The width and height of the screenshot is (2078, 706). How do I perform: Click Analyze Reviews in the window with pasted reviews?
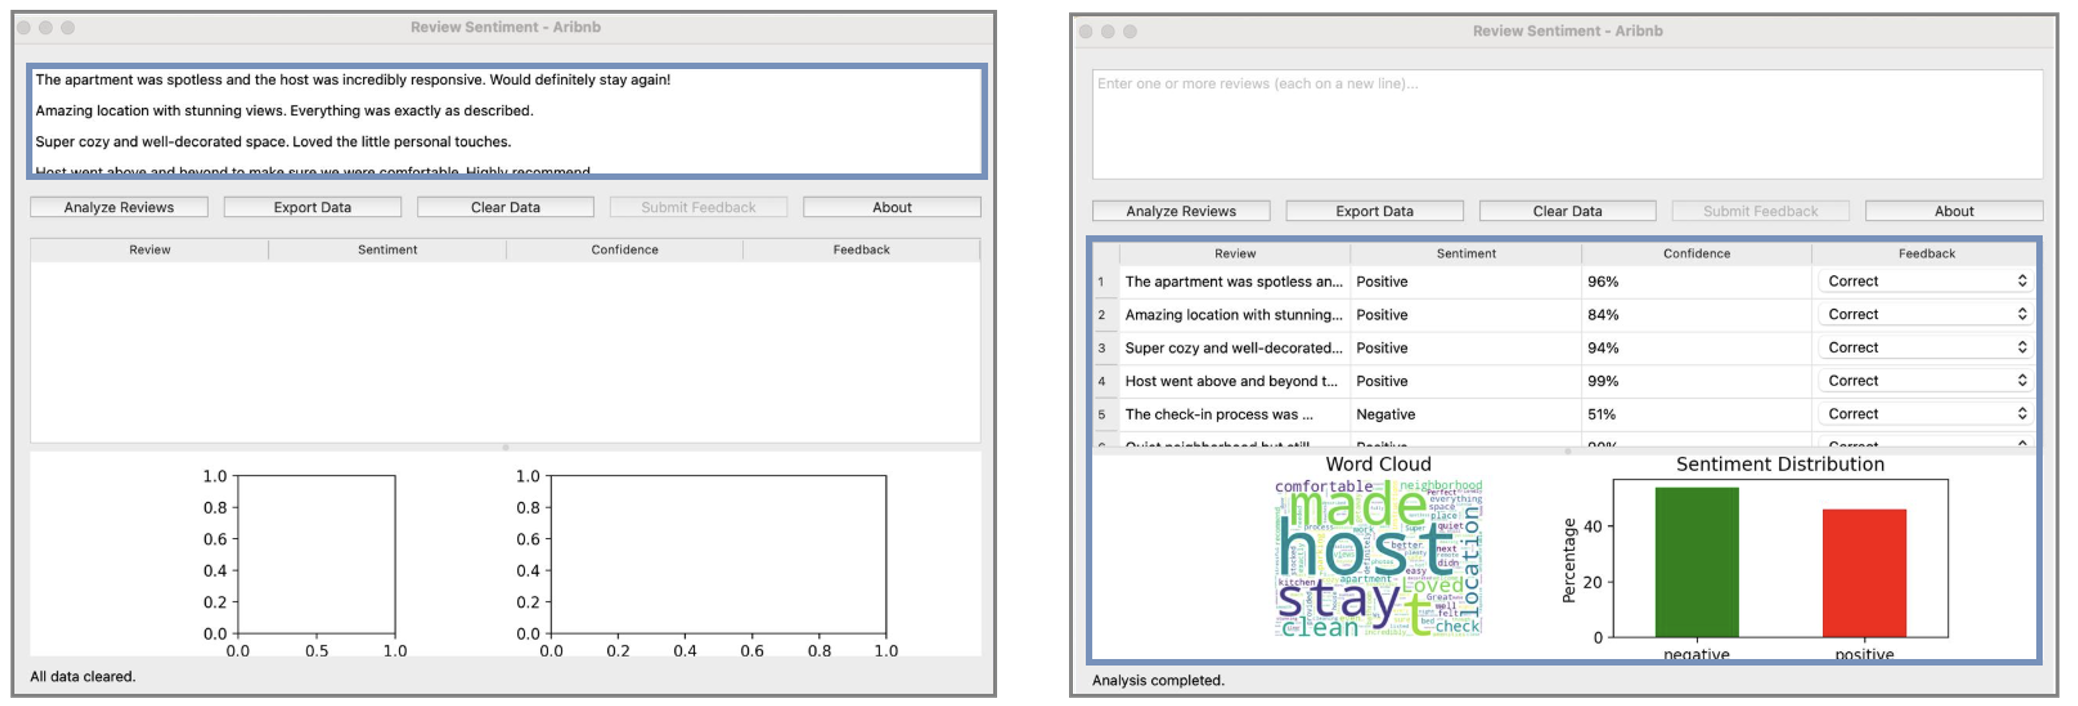pyautogui.click(x=119, y=207)
